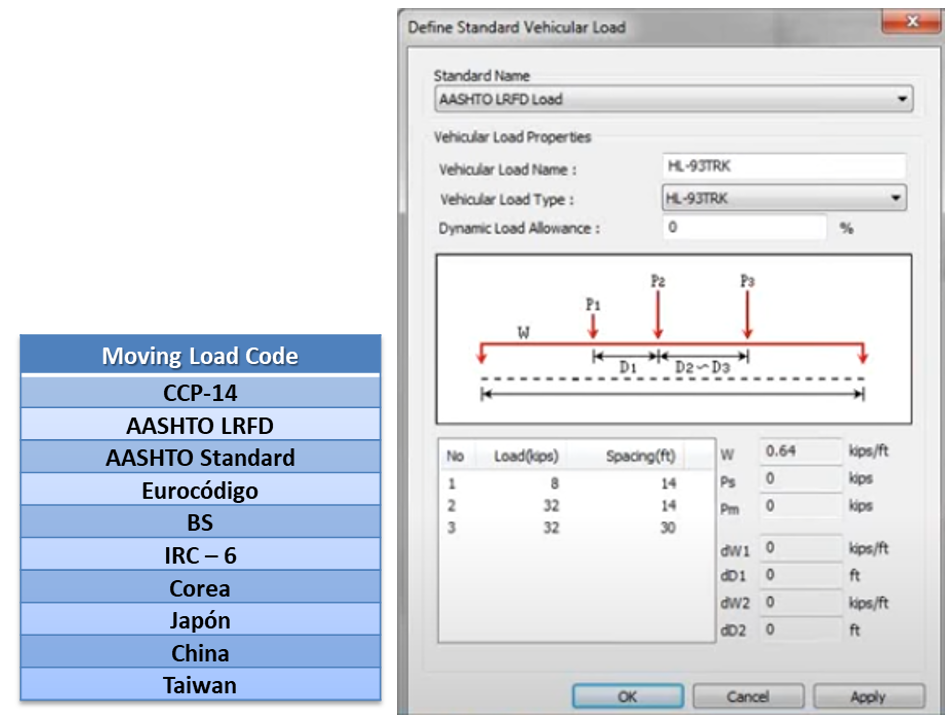Image resolution: width=948 pixels, height=721 pixels.
Task: Click the W distributed load label in diagram
Action: point(524,332)
